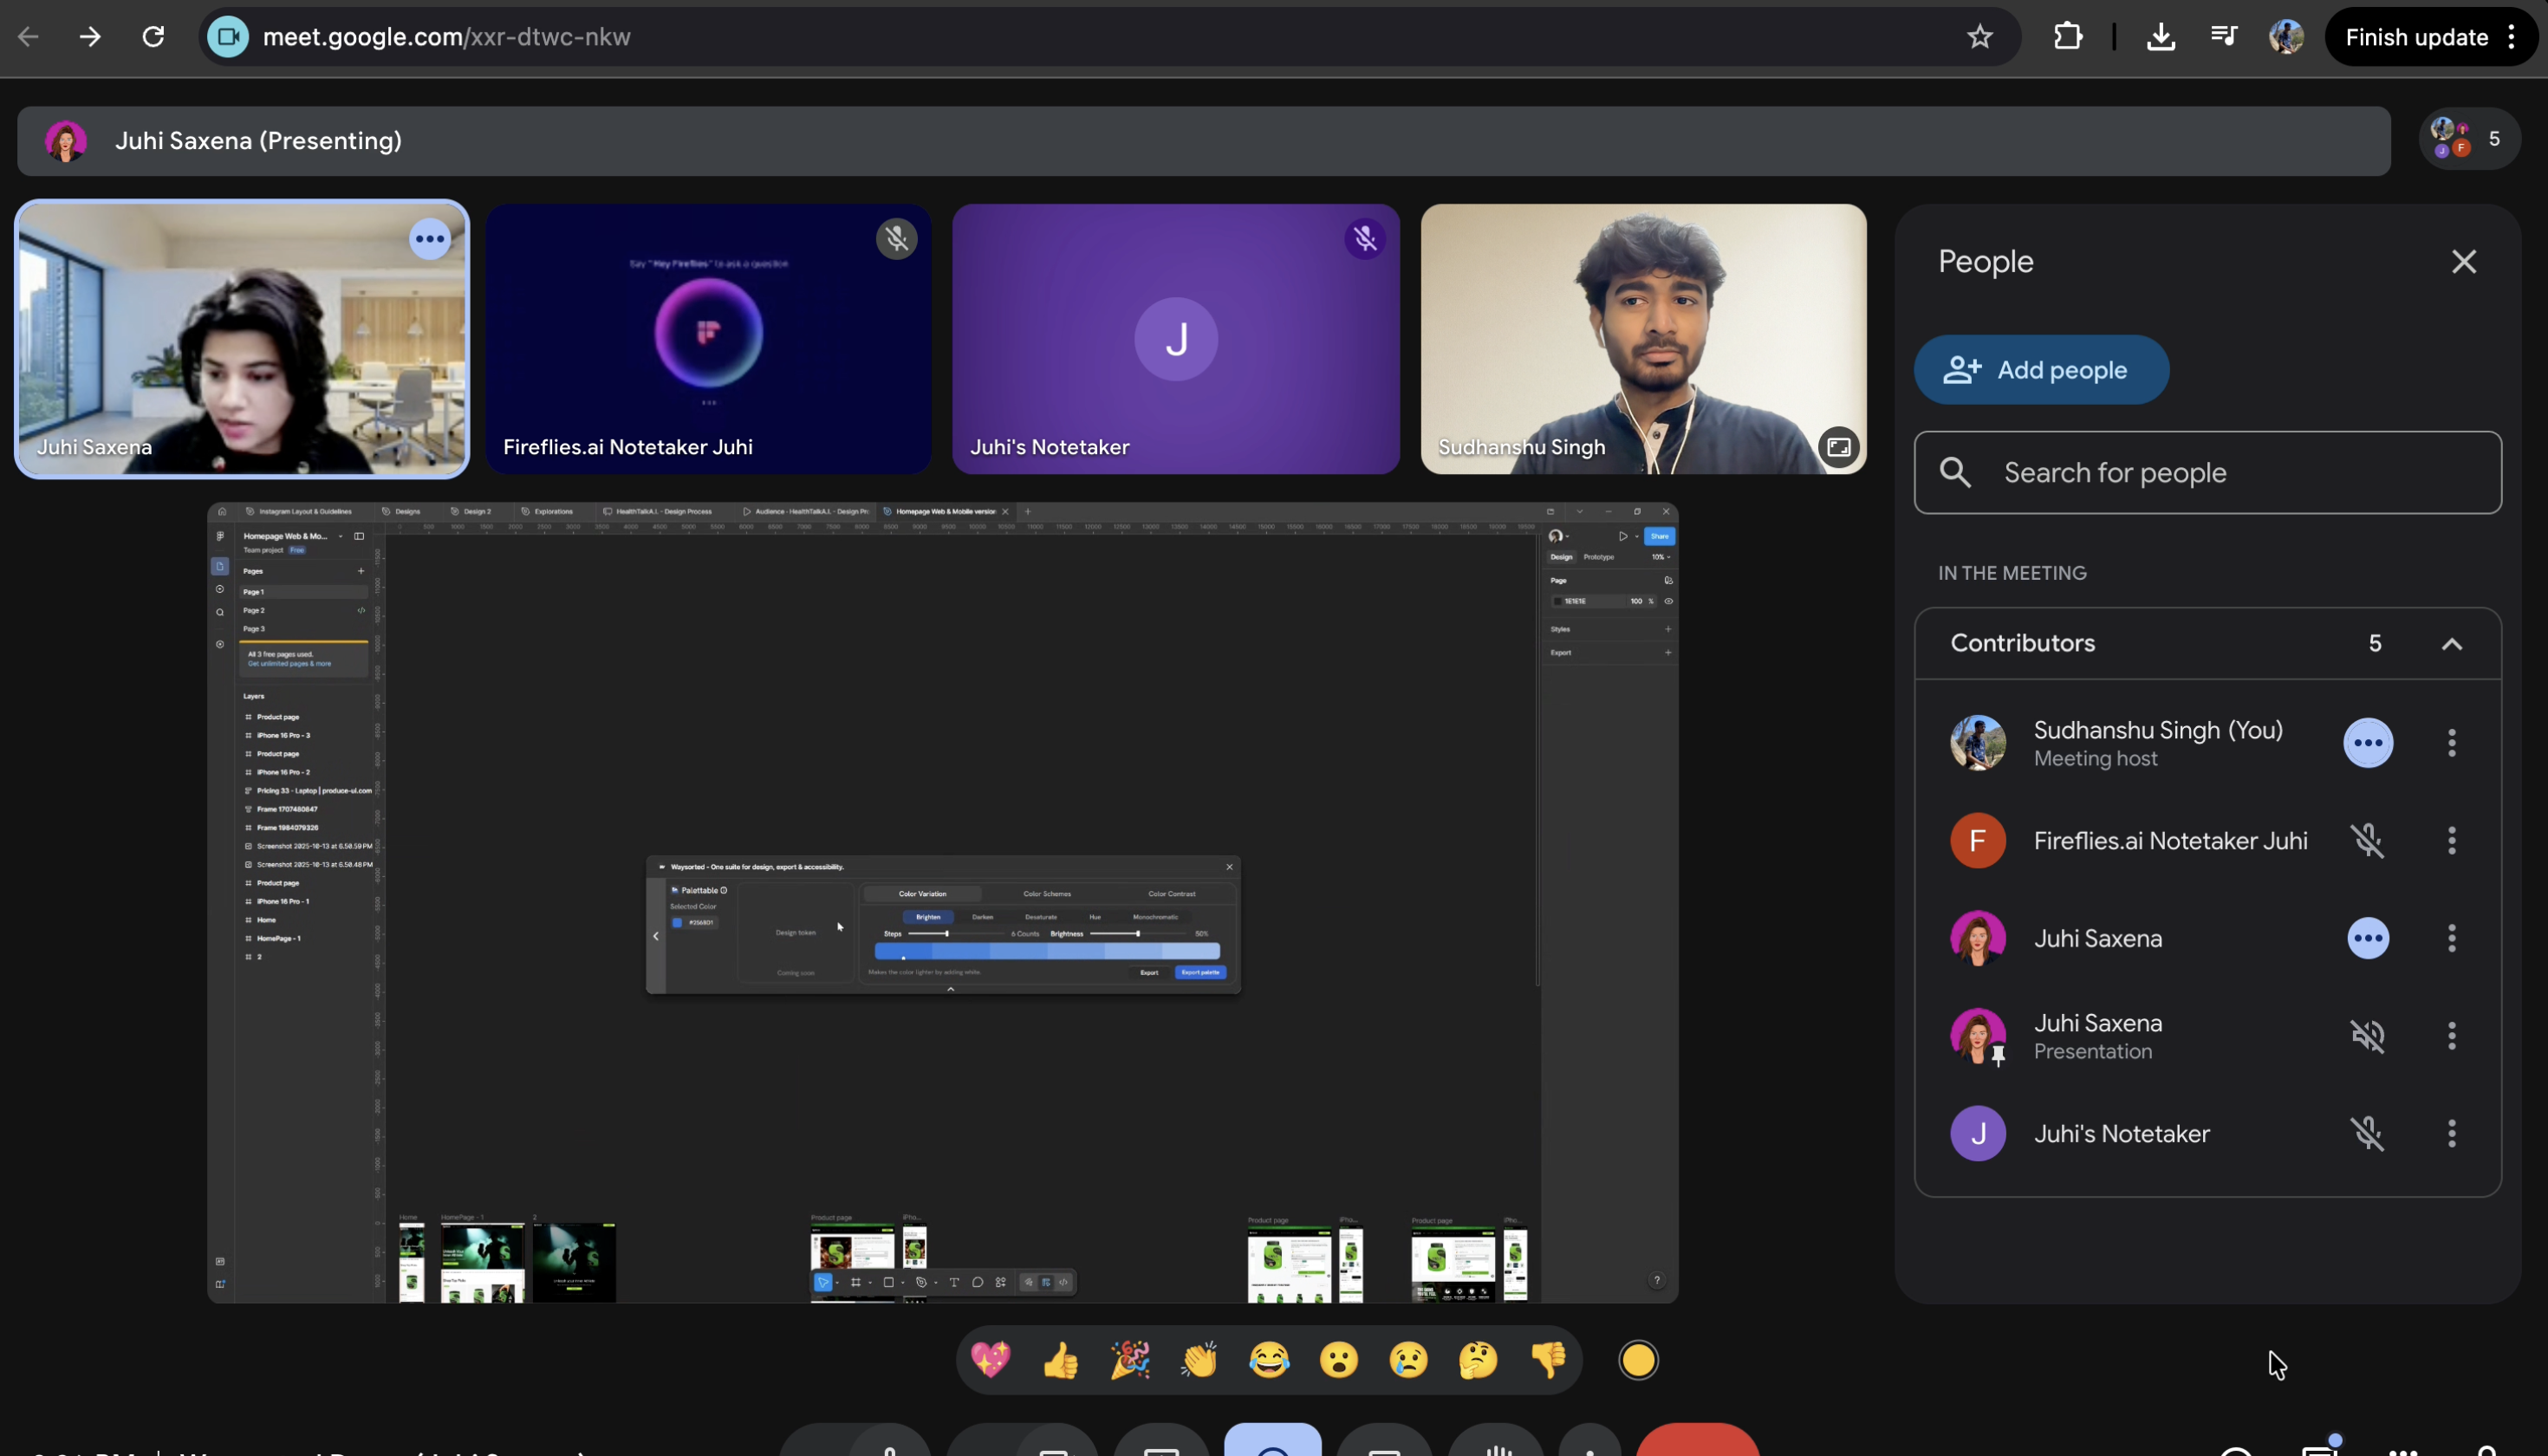Switch to Prototype tab in Figma right panel
The width and height of the screenshot is (2548, 1456).
1598,557
